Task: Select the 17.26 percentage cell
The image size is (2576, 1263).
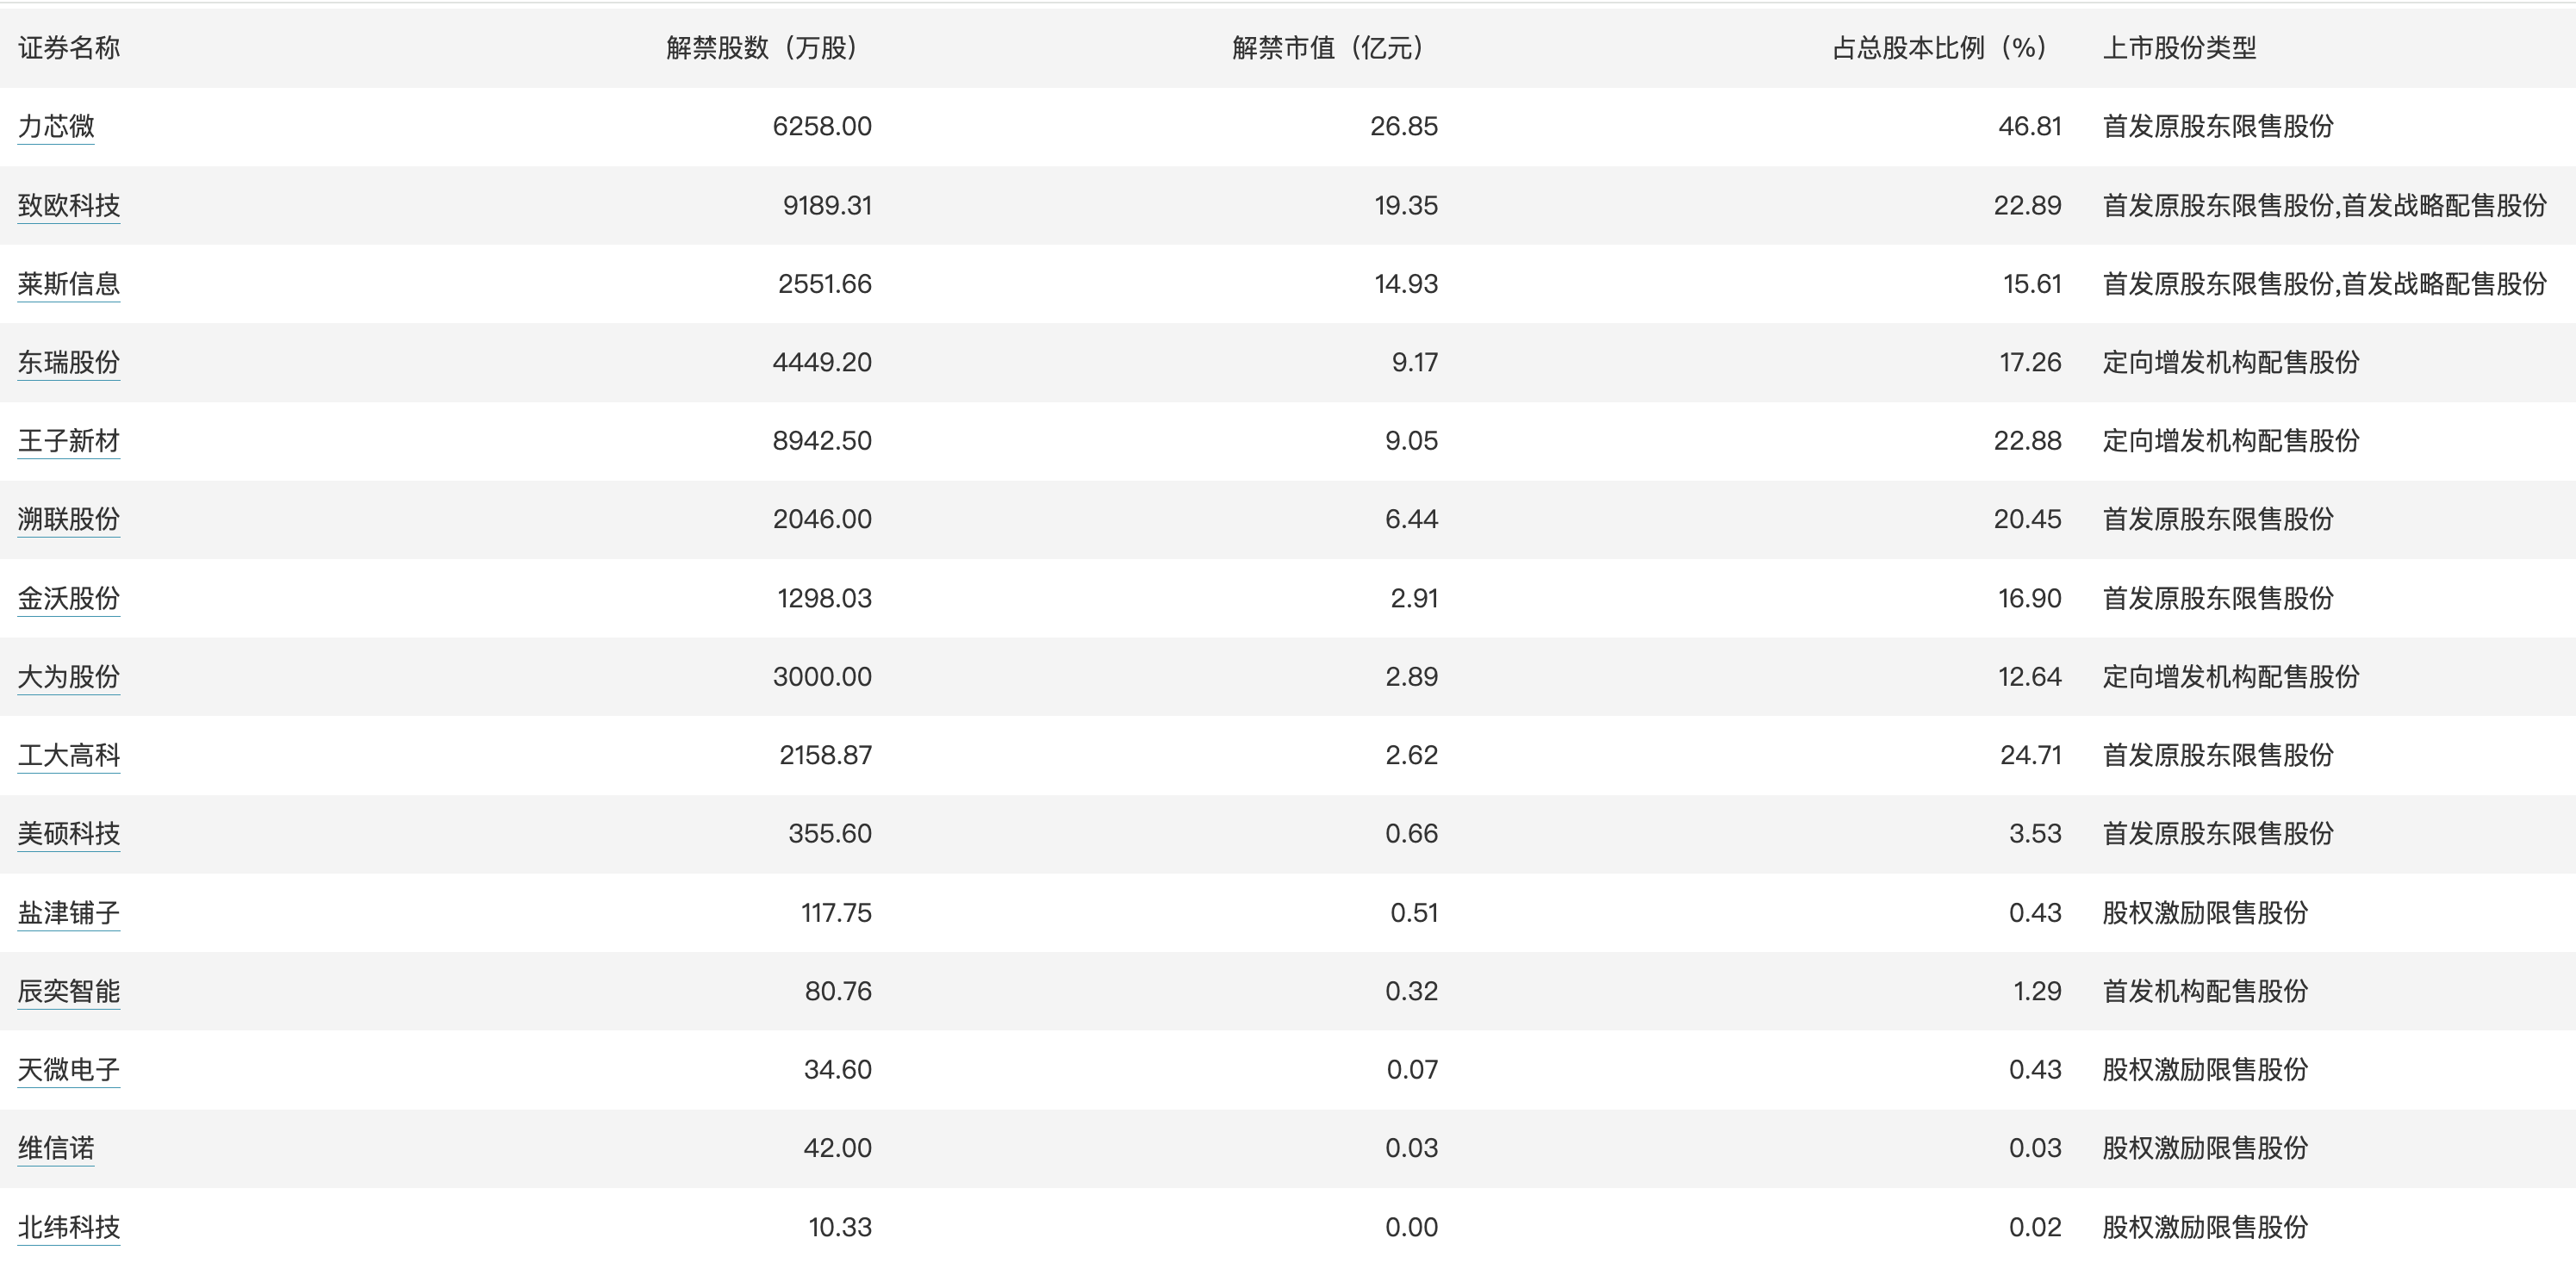Action: [2030, 362]
